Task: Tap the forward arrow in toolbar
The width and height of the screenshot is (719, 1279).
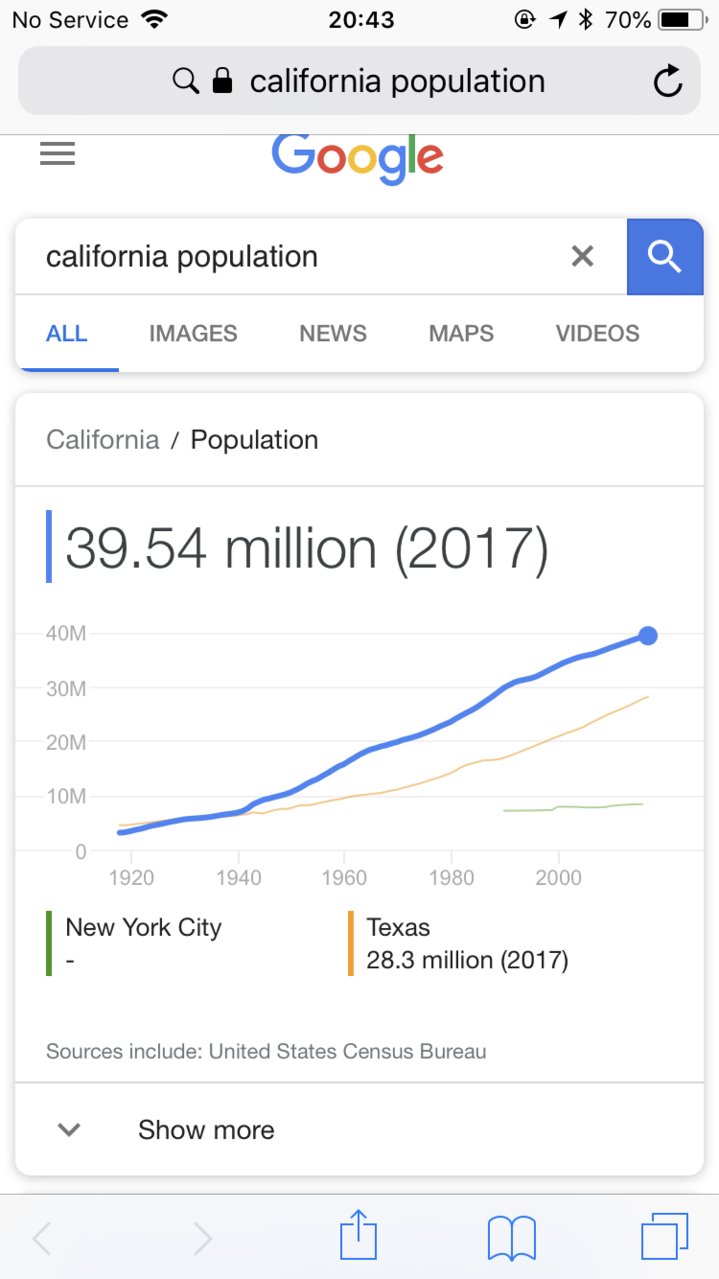Action: click(x=203, y=1239)
